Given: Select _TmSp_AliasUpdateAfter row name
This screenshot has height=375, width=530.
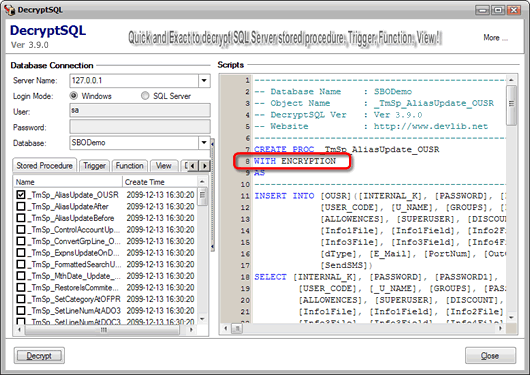Looking at the screenshot, I should tap(68, 206).
